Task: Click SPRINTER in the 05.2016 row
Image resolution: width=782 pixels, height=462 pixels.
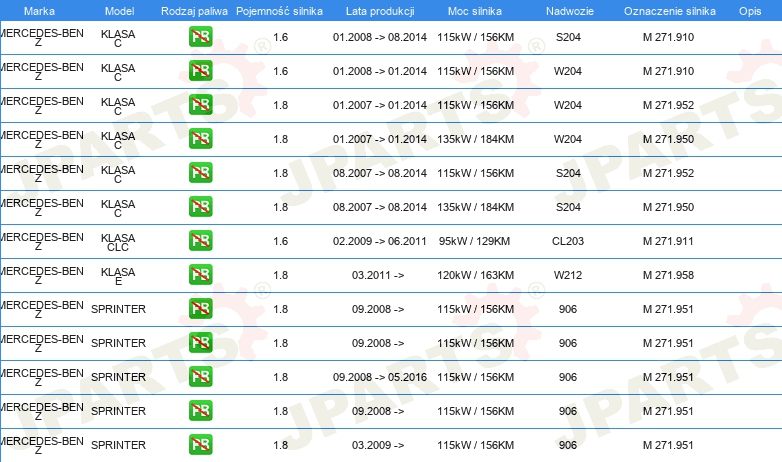Action: (118, 377)
